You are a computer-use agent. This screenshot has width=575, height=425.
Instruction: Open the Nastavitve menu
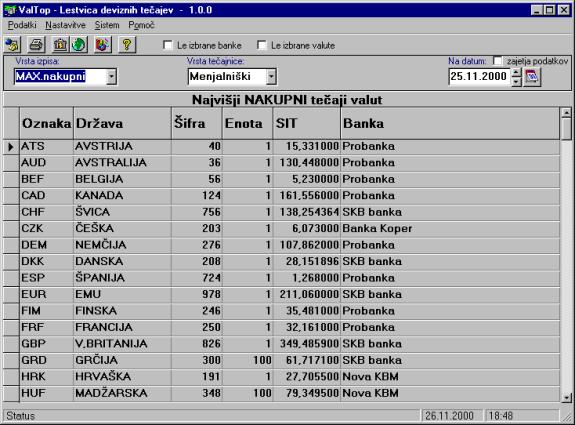click(x=65, y=25)
